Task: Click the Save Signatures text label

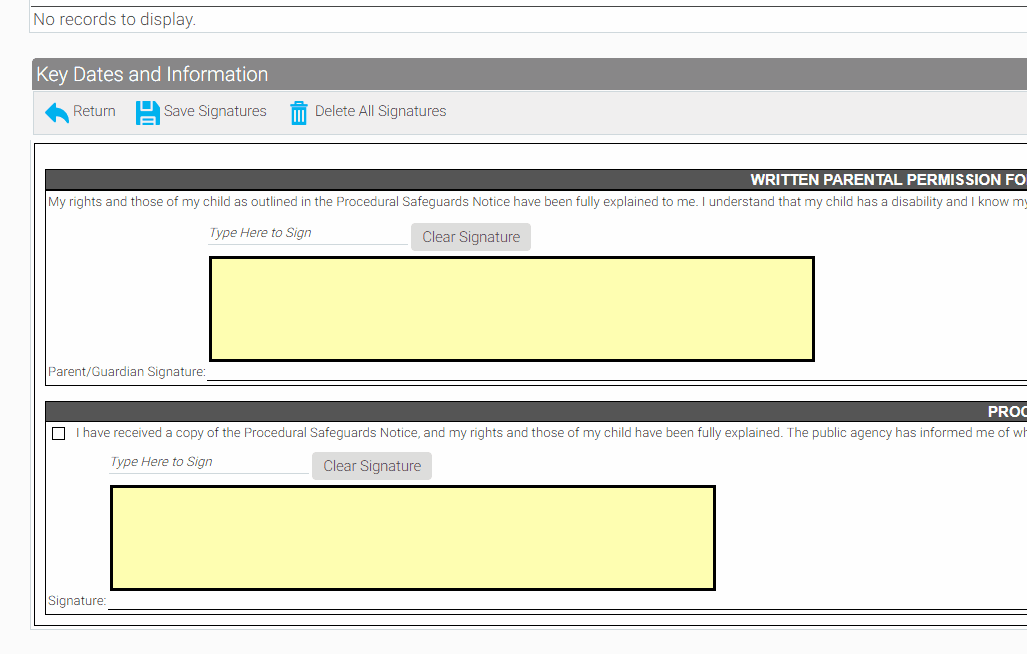Action: (x=215, y=111)
